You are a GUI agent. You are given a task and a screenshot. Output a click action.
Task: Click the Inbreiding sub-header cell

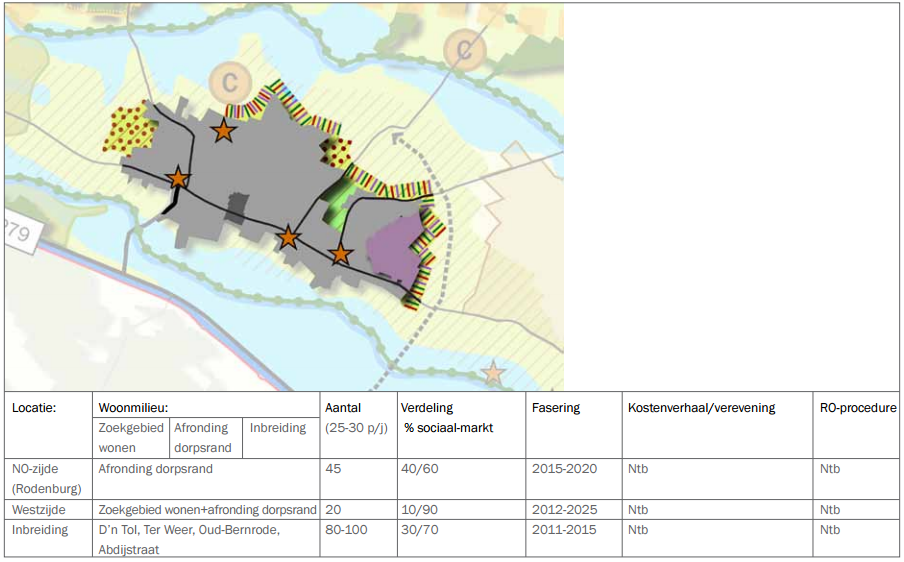pos(281,437)
